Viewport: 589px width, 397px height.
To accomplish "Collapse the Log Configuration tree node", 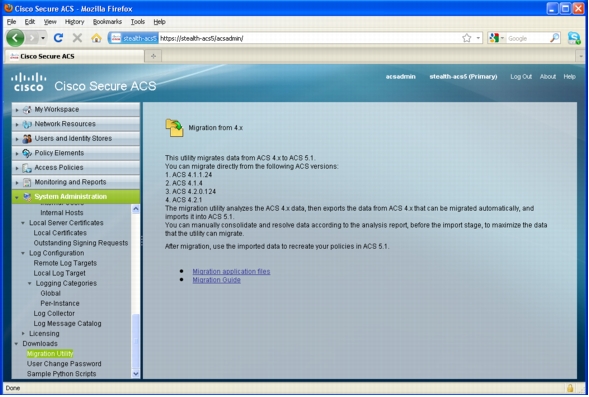I will (x=23, y=254).
